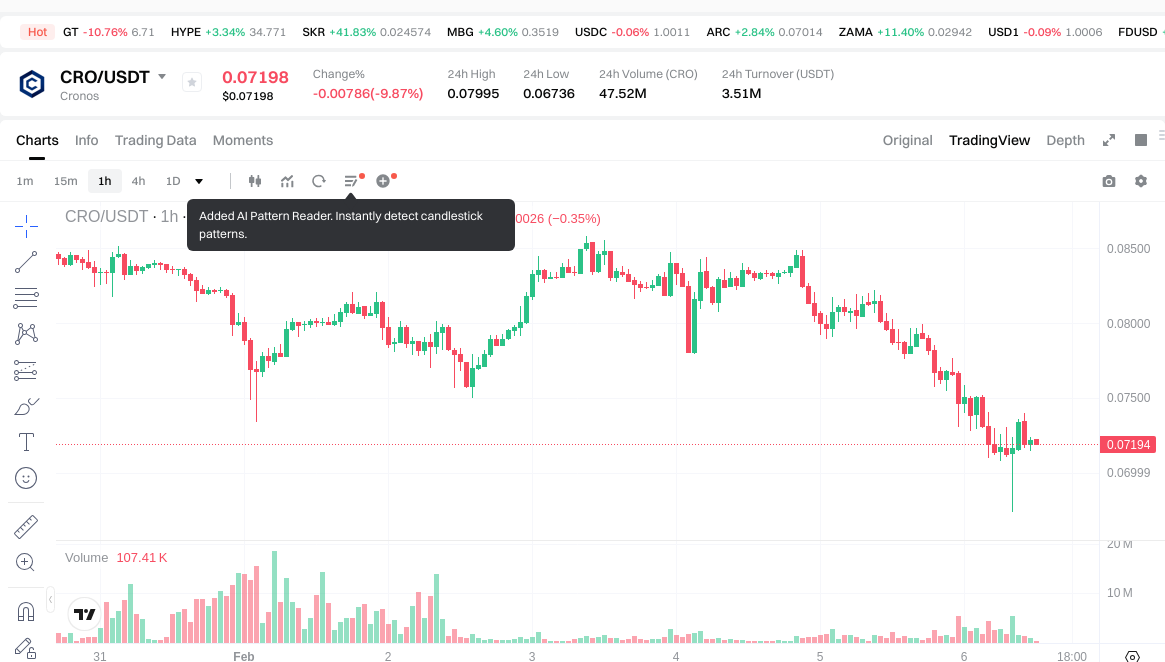Expand chart to fullscreen

click(x=1108, y=140)
